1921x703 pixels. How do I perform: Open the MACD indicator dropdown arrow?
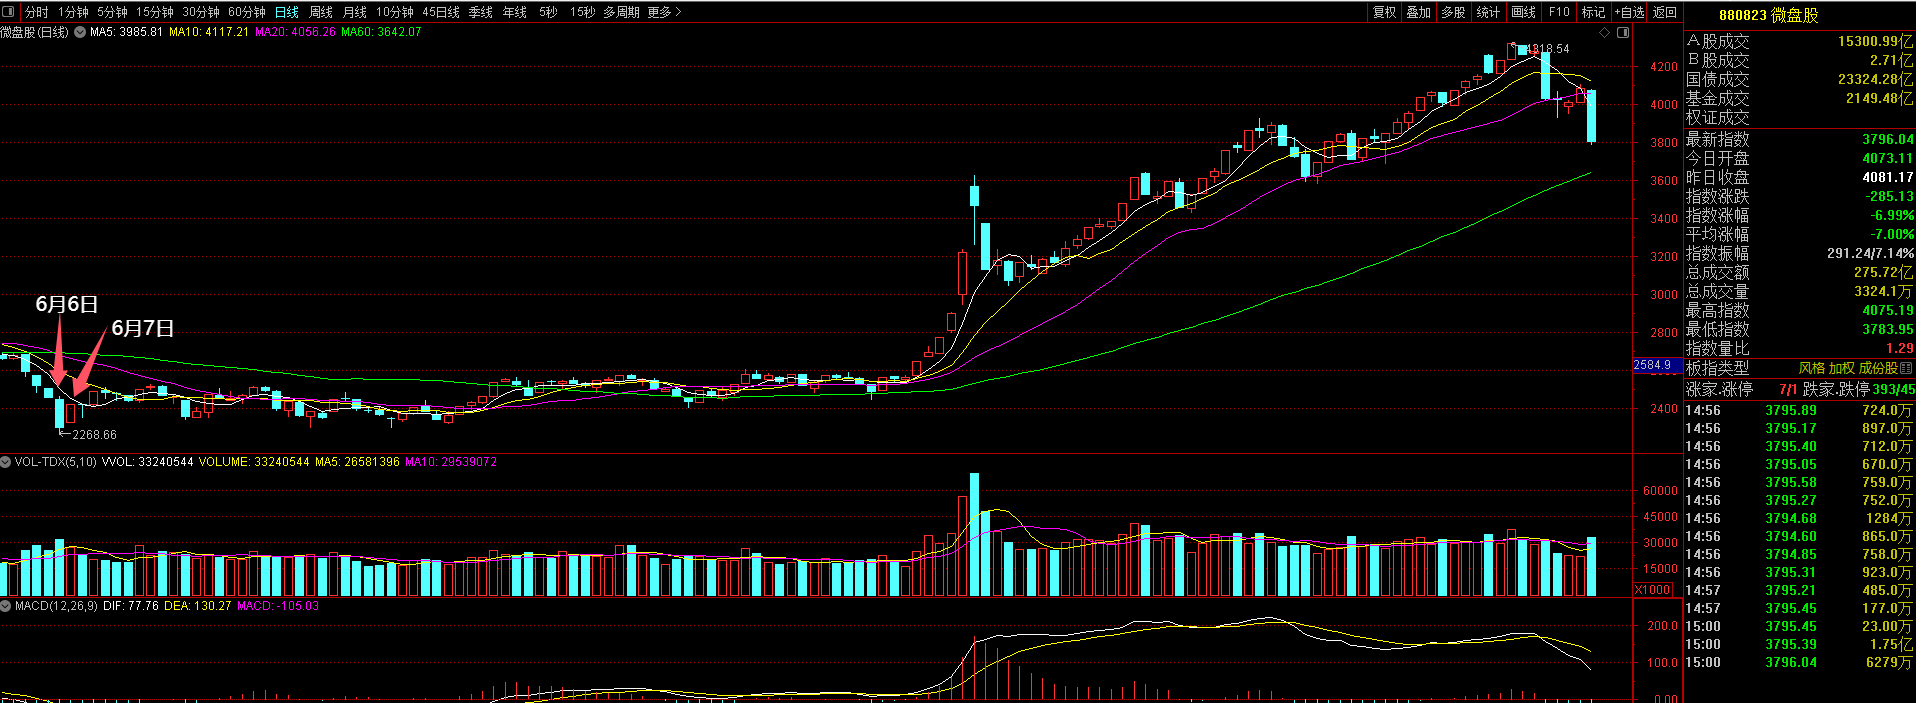tap(6, 606)
